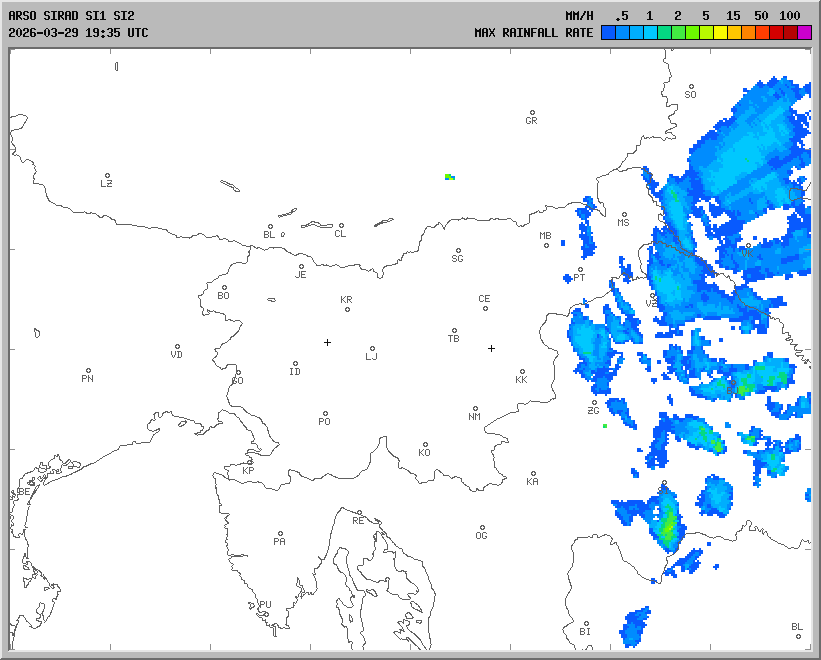Click the 100 value on legend scale
The width and height of the screenshot is (821, 660).
[789, 16]
